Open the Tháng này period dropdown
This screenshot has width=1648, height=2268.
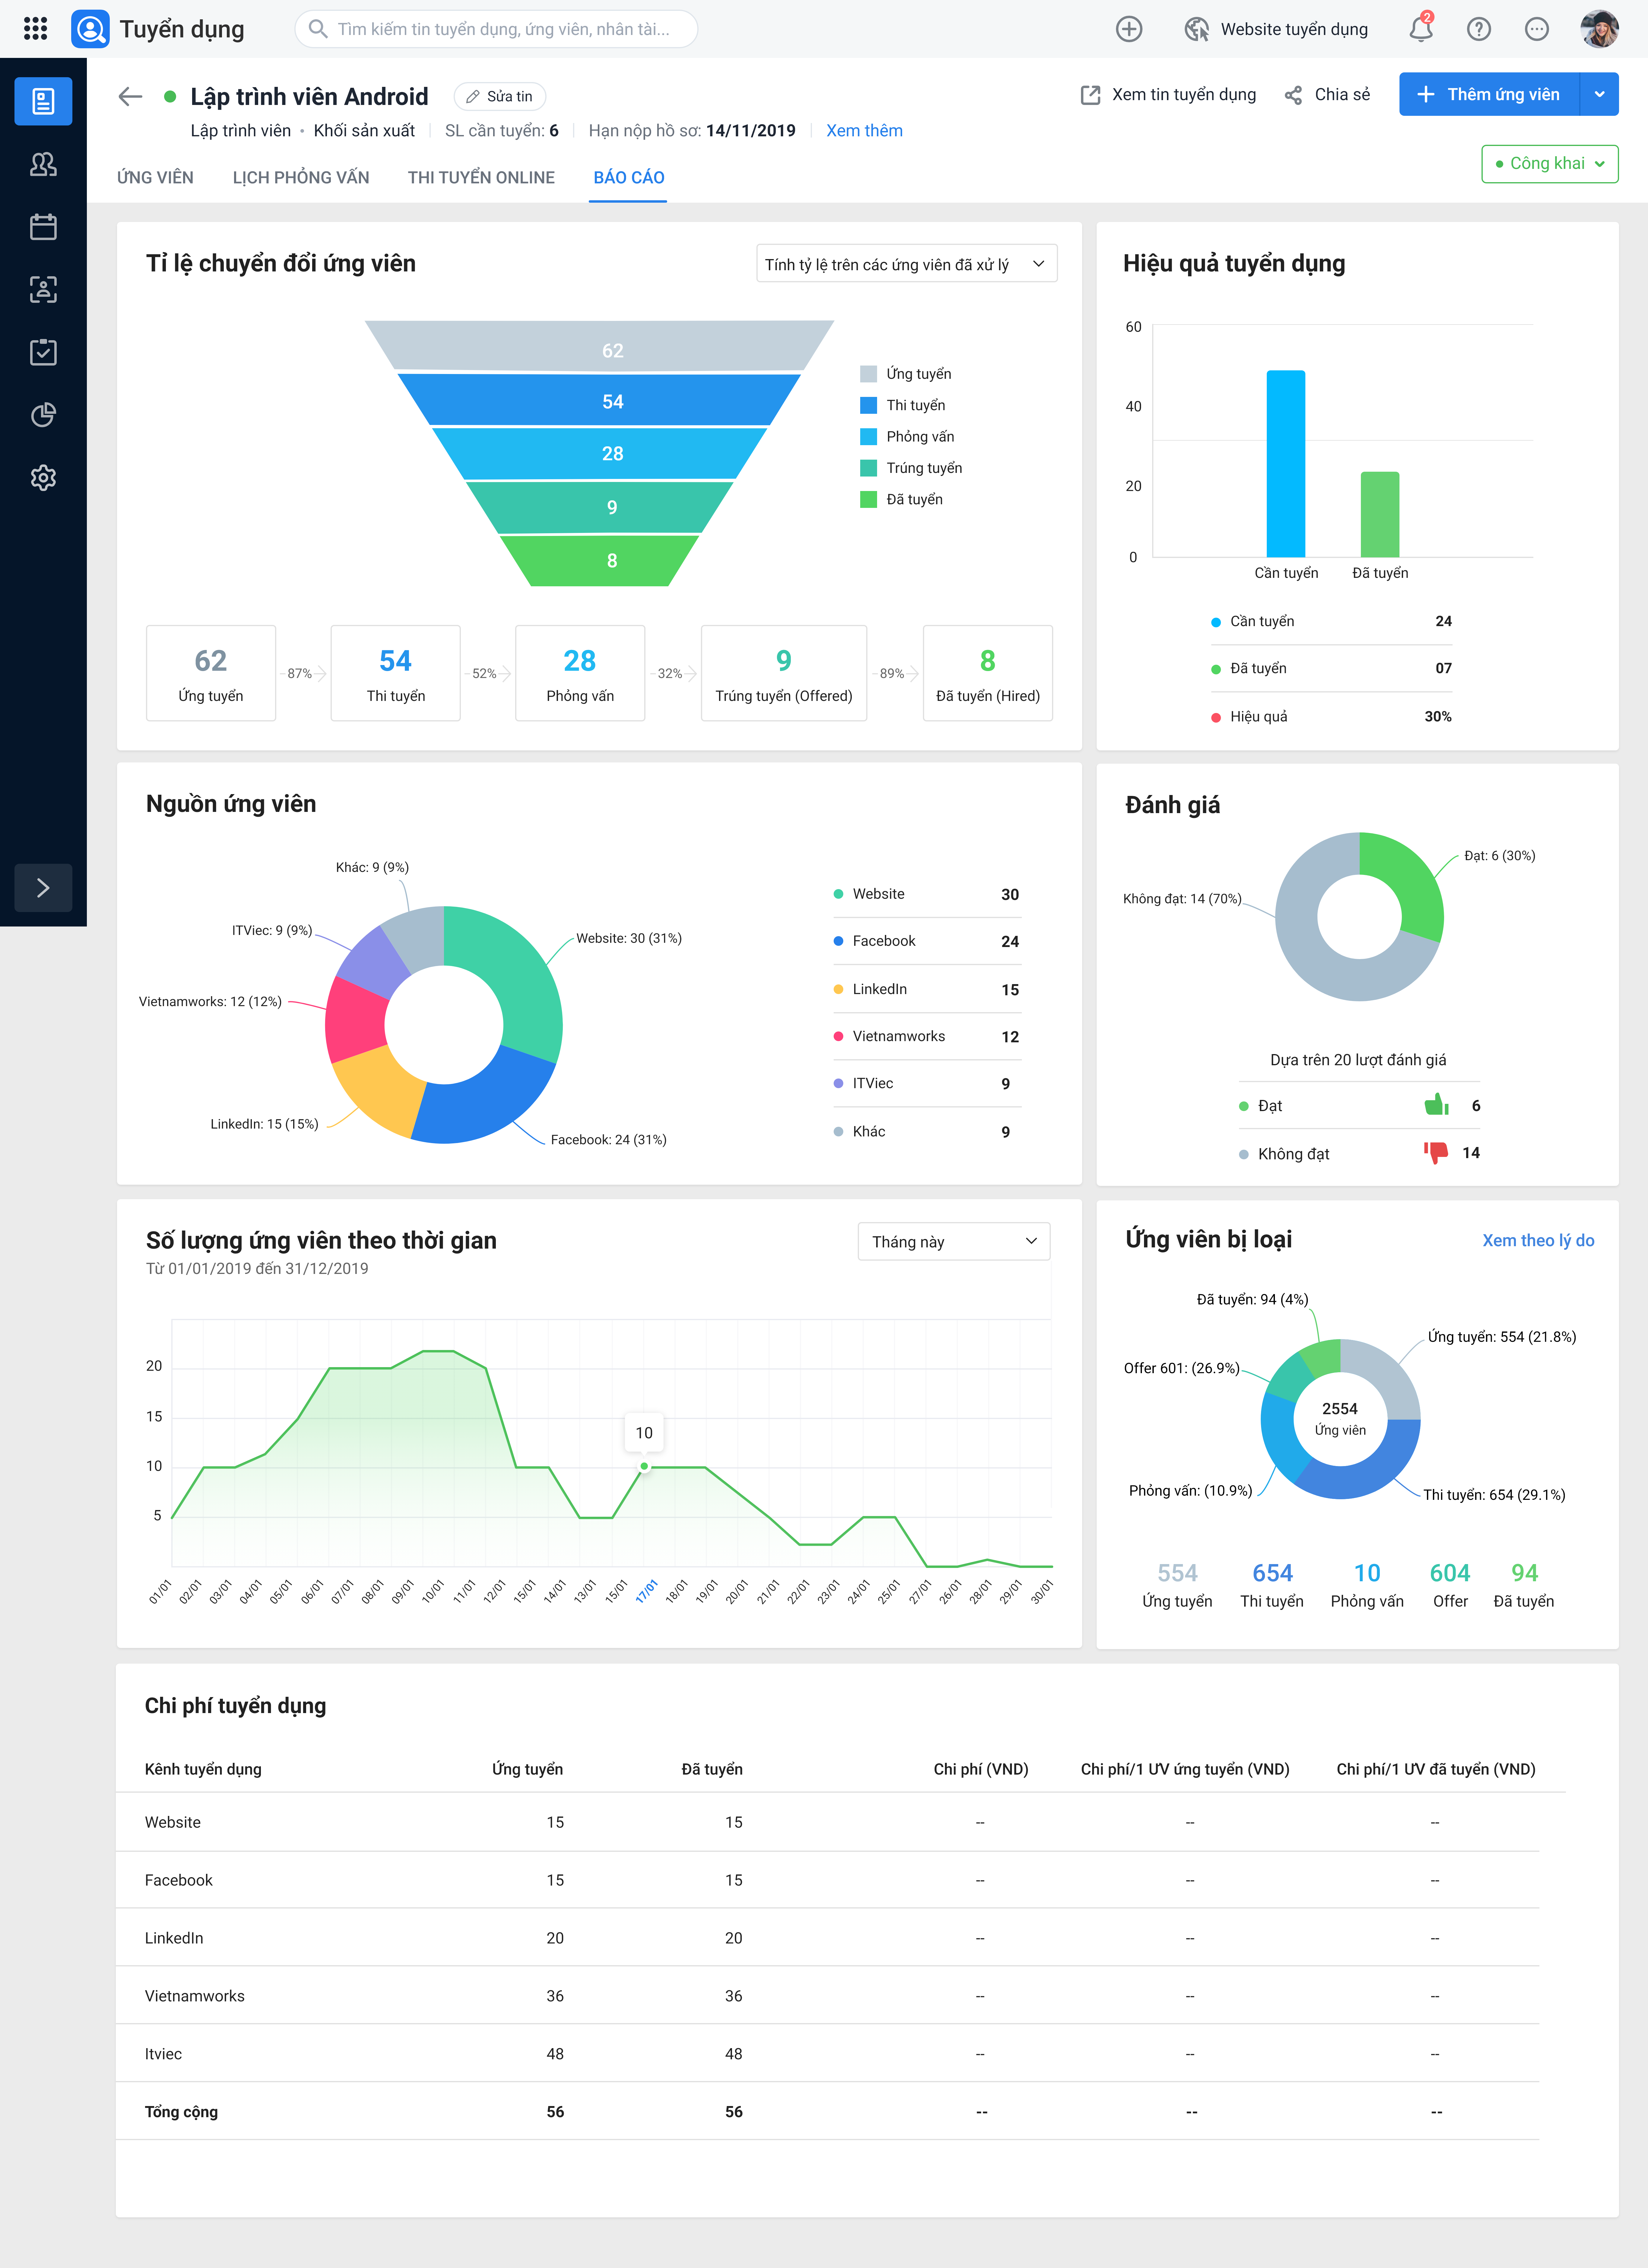954,1241
